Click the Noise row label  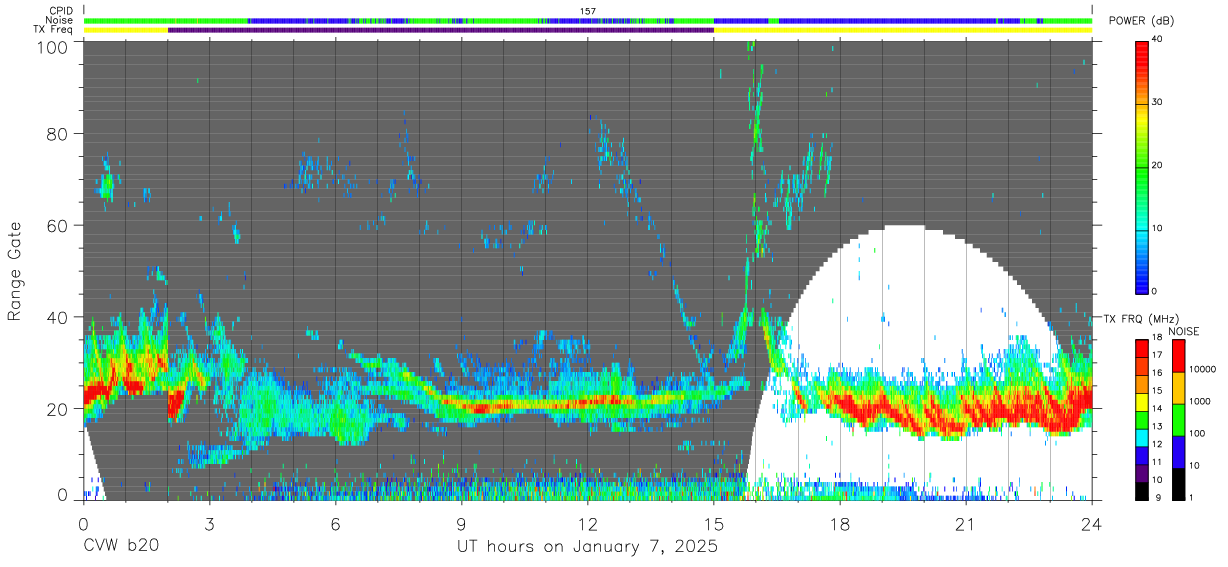58,20
